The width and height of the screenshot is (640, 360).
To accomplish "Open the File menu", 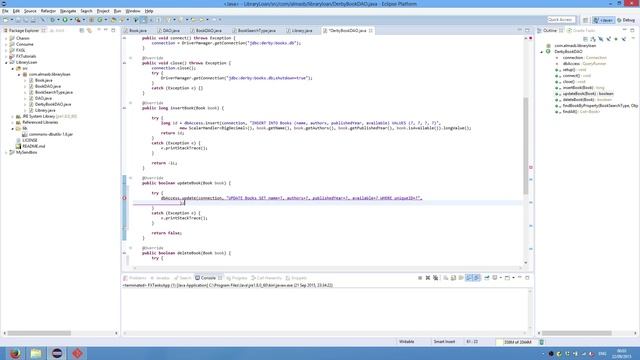I will click(5, 11).
